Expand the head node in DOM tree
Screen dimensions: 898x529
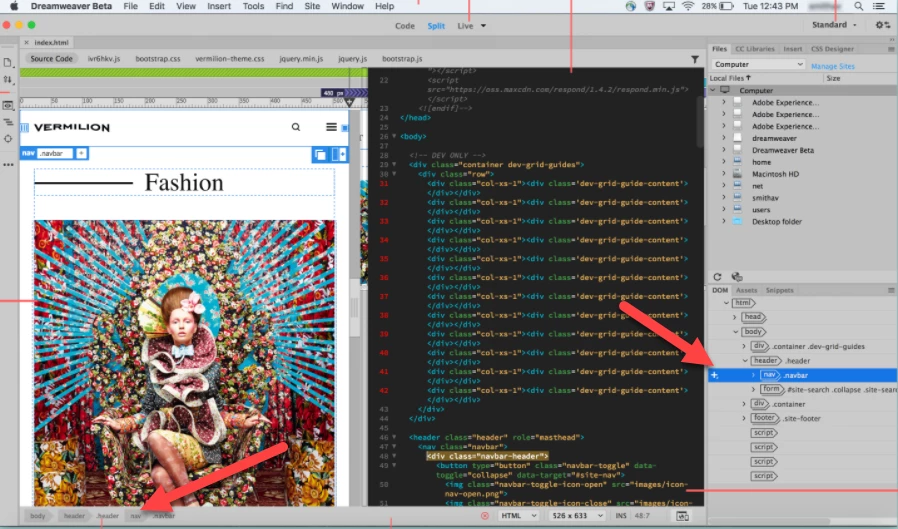[735, 317]
